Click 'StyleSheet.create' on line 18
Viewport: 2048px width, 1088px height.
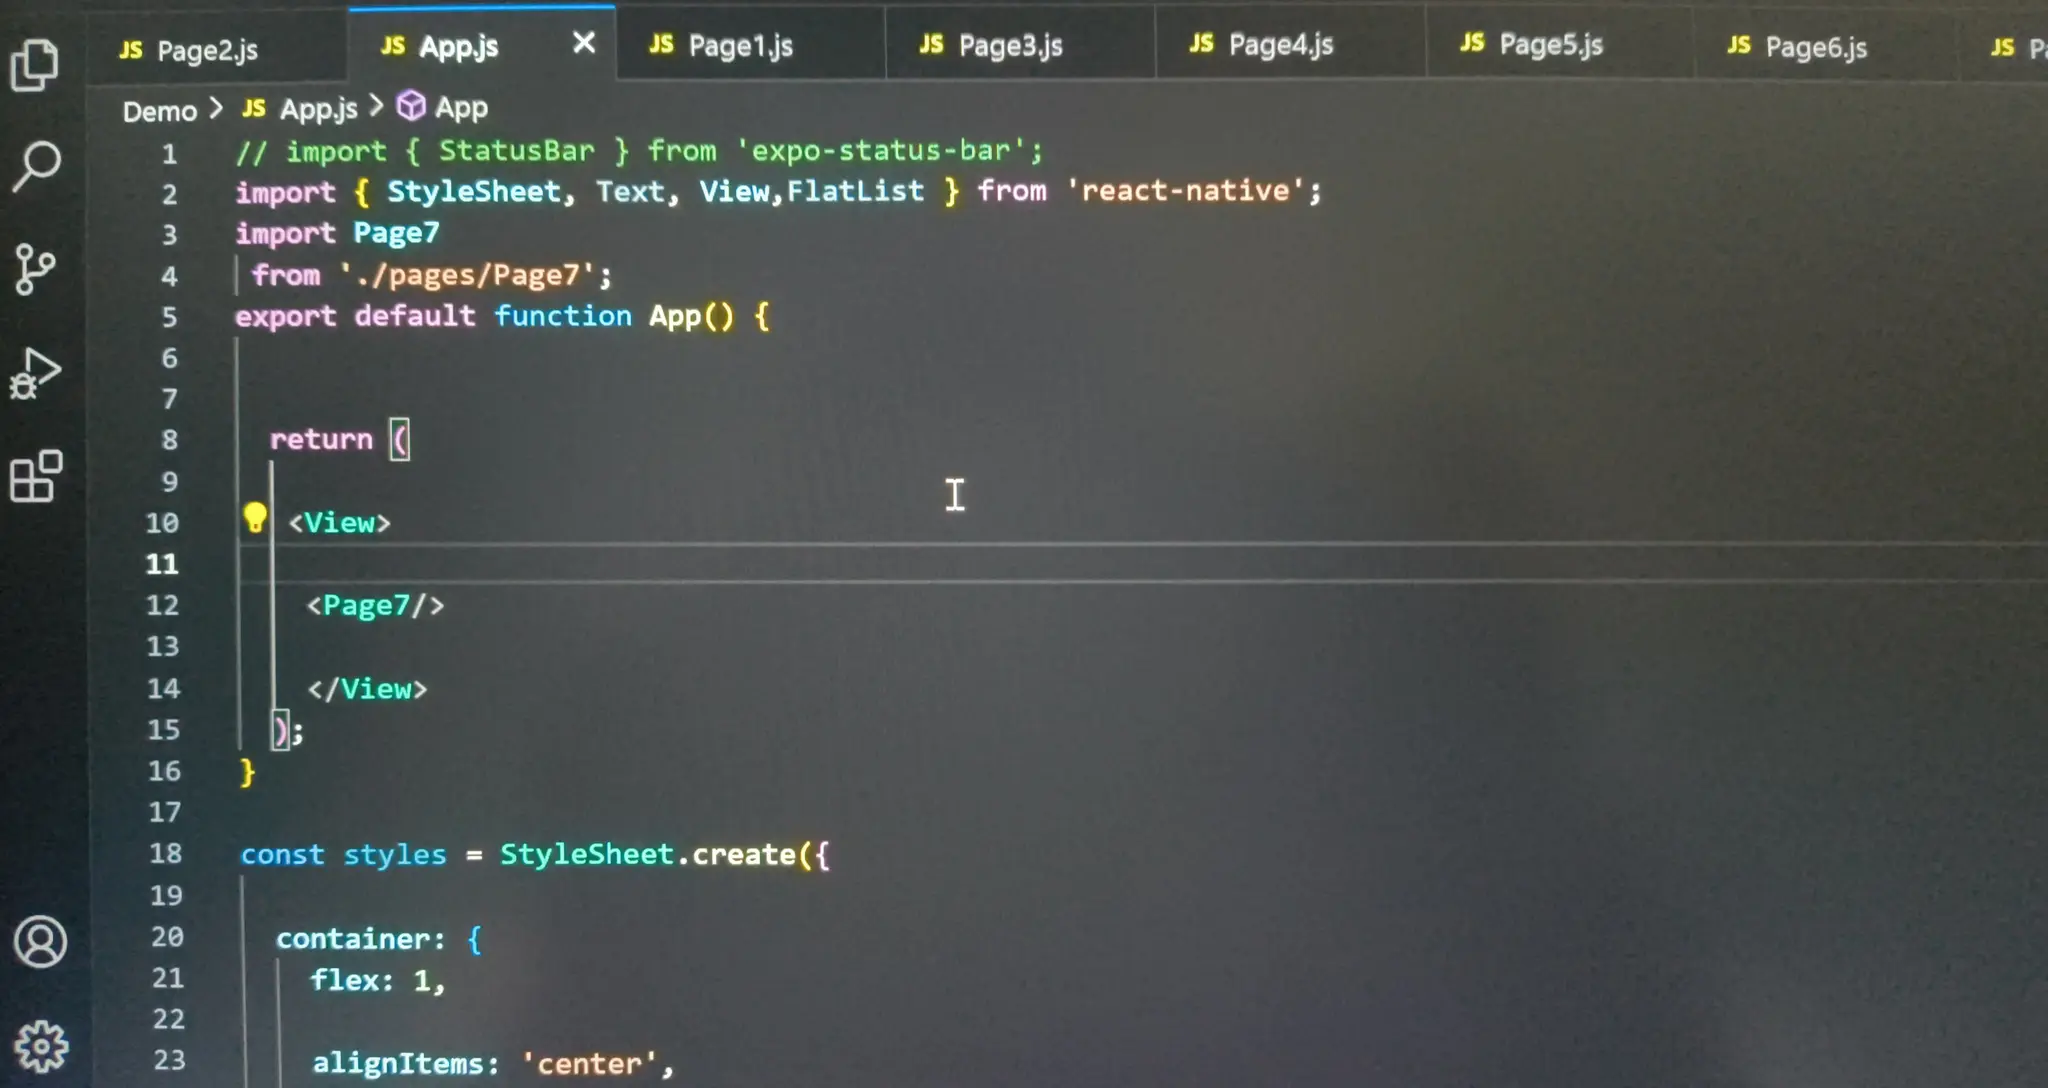648,854
